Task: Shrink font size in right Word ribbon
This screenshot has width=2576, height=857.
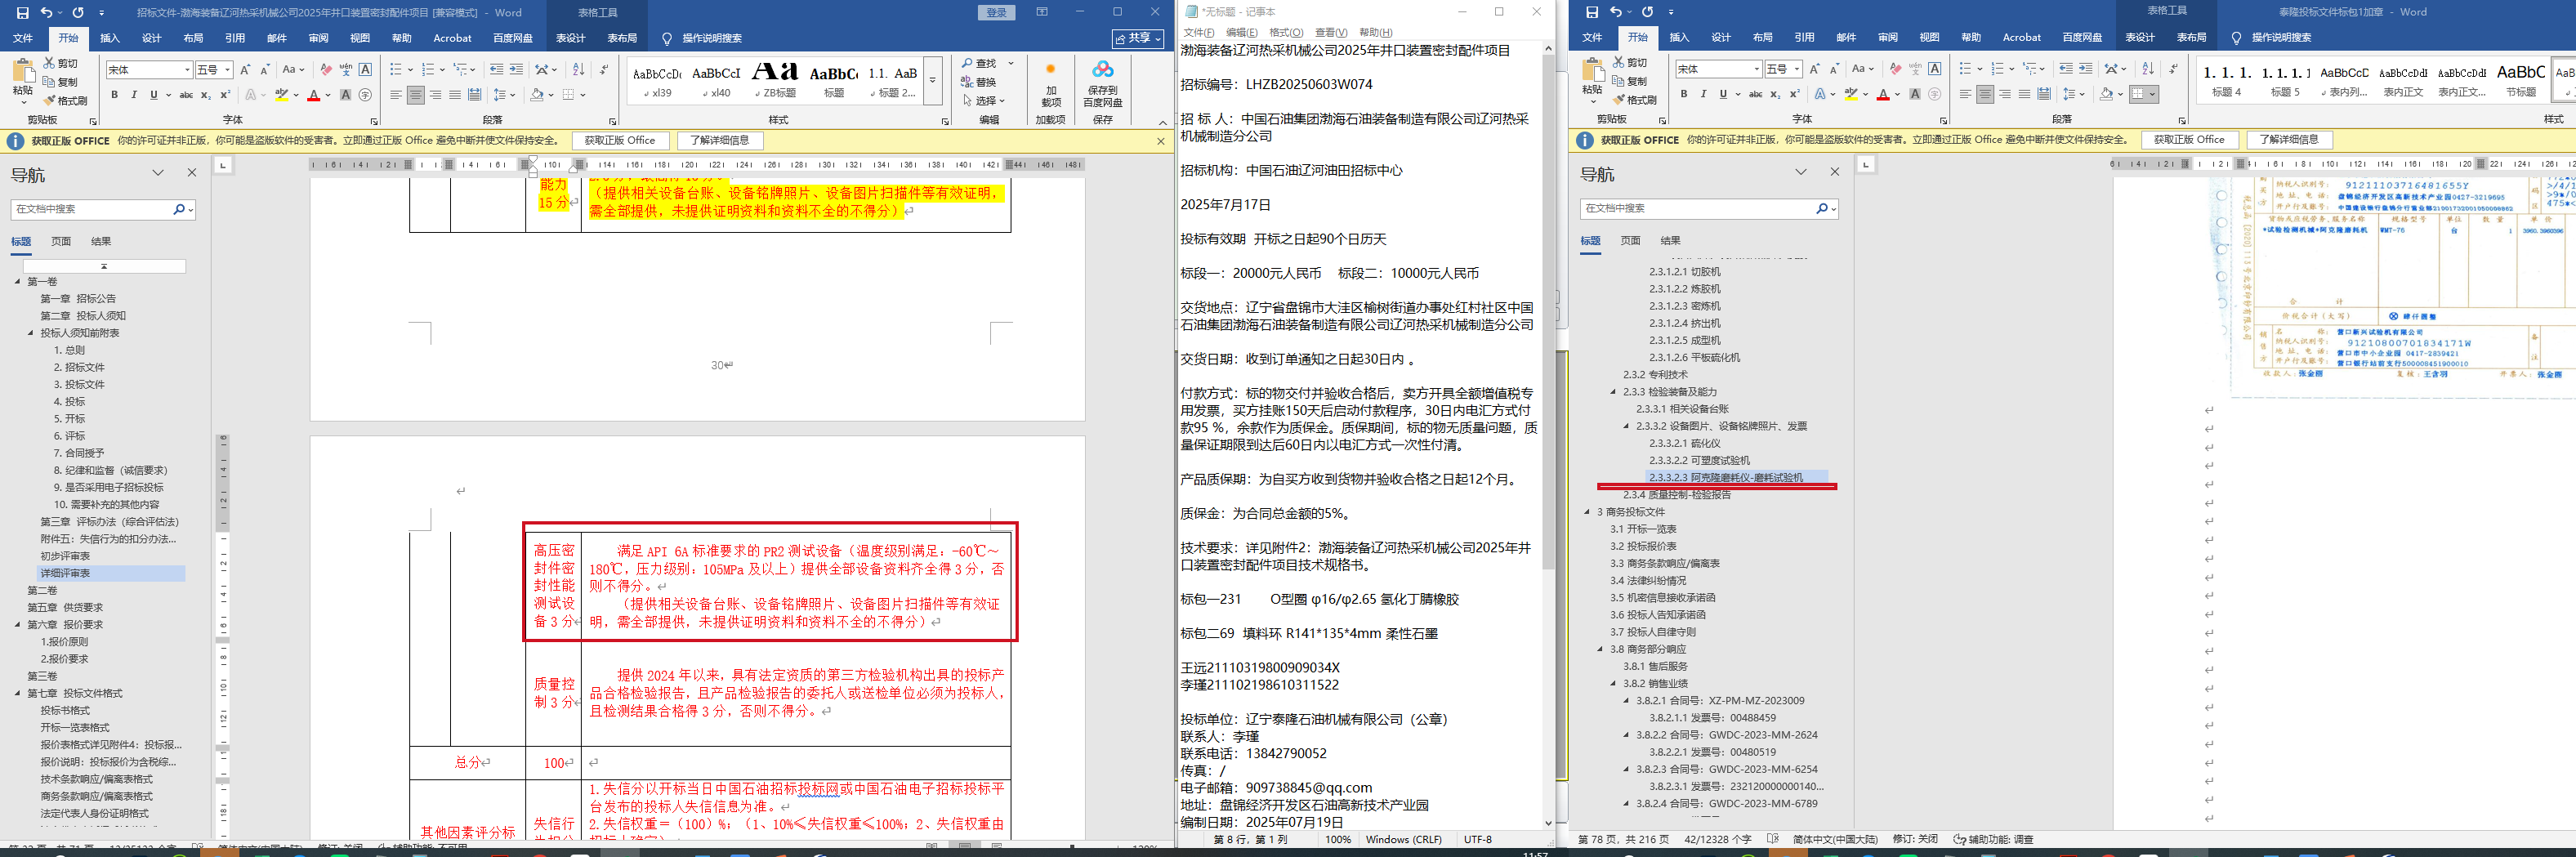Action: (1834, 69)
